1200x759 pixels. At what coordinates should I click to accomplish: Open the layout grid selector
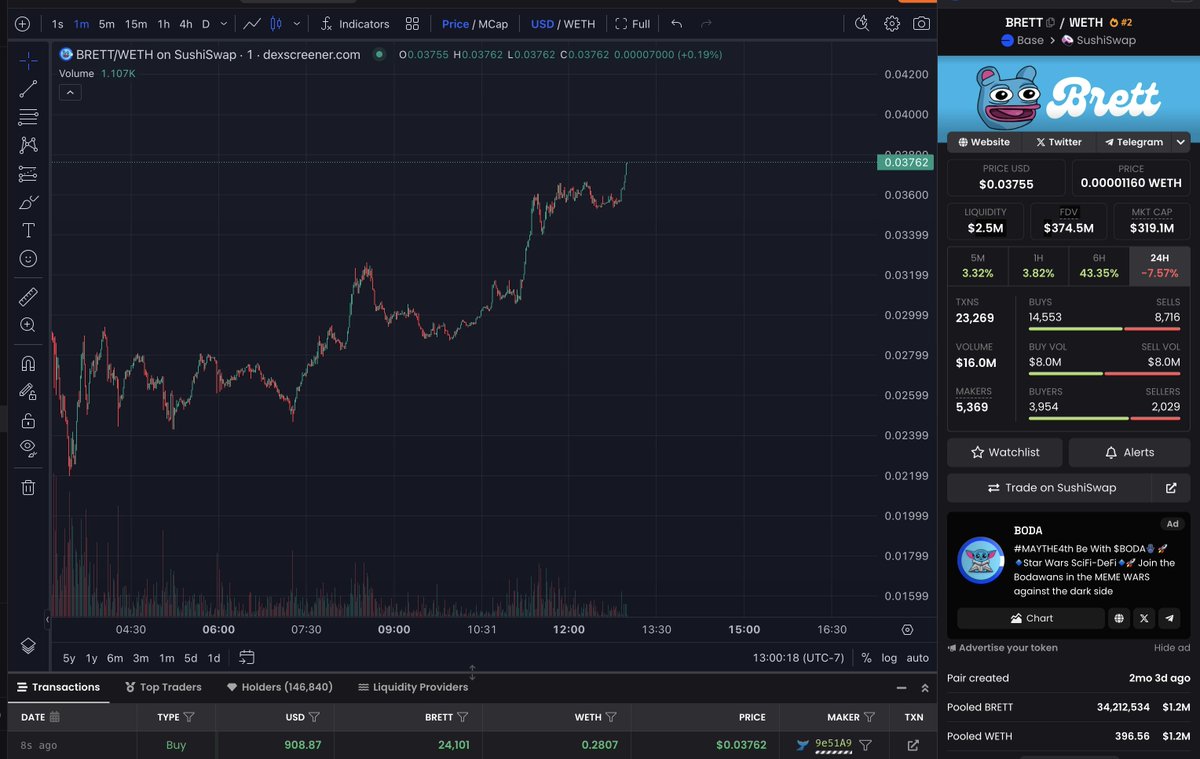[x=412, y=23]
